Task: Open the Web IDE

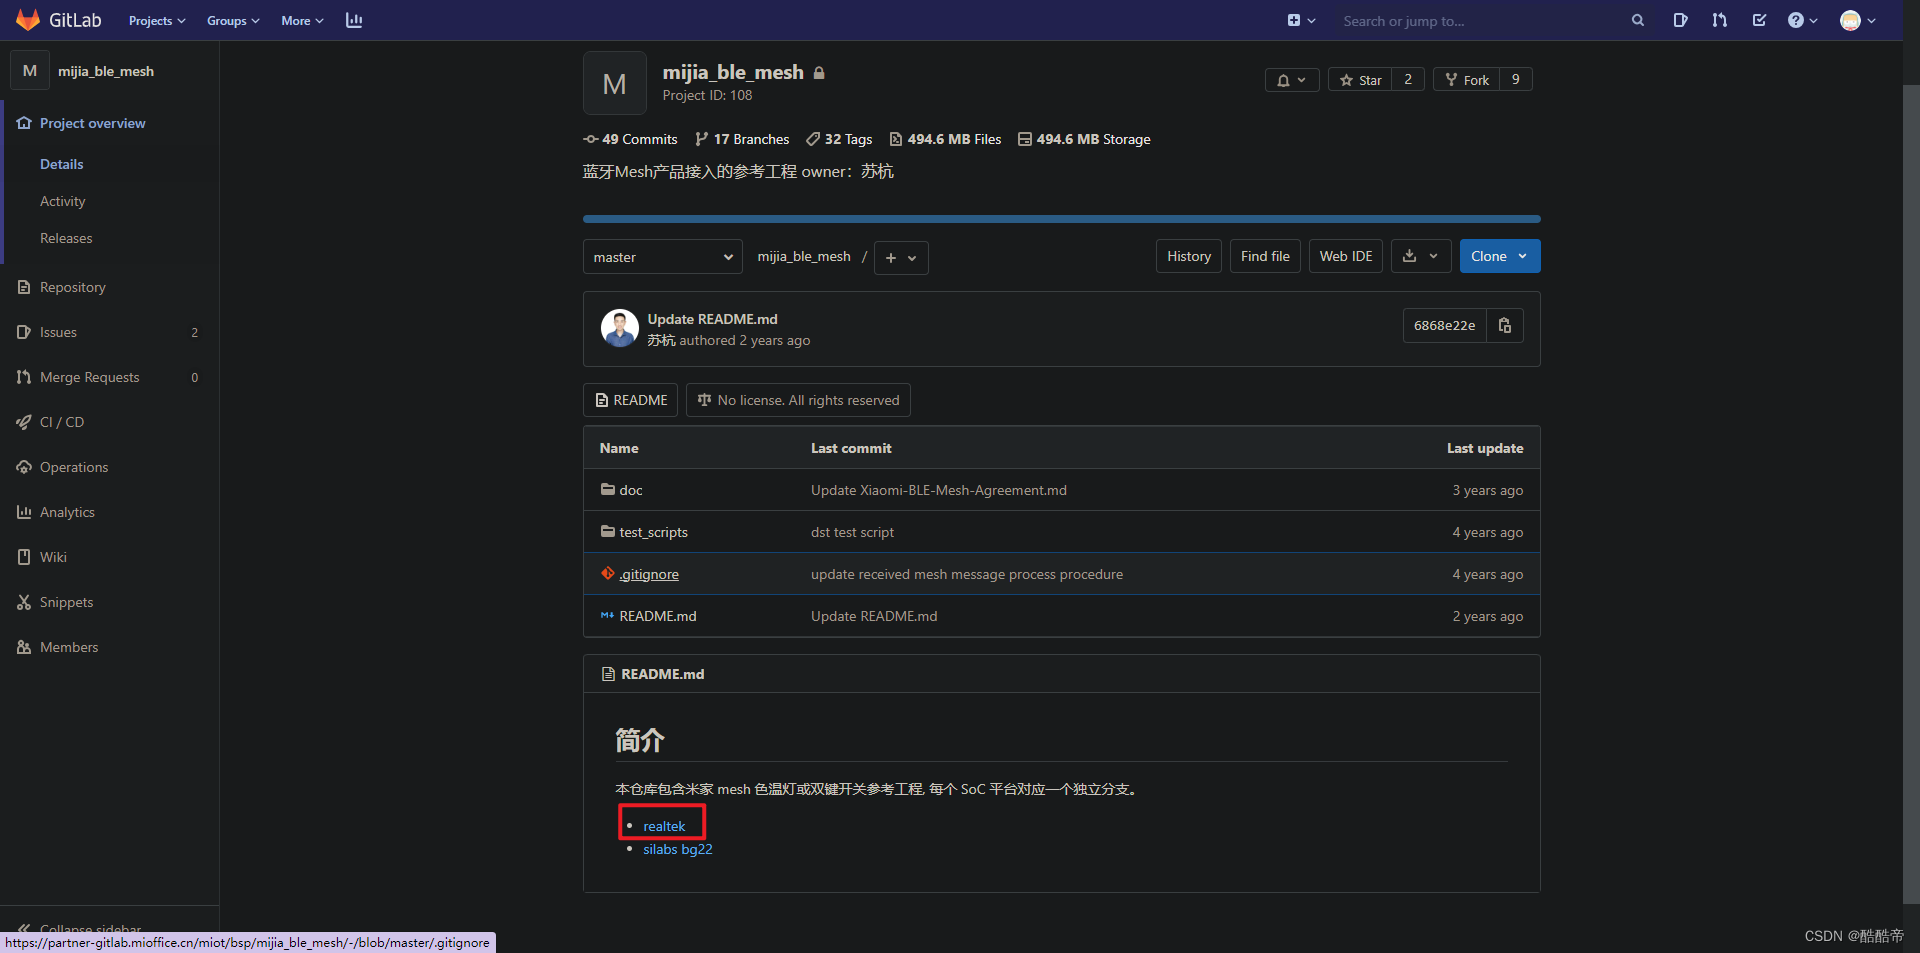Action: (x=1346, y=256)
